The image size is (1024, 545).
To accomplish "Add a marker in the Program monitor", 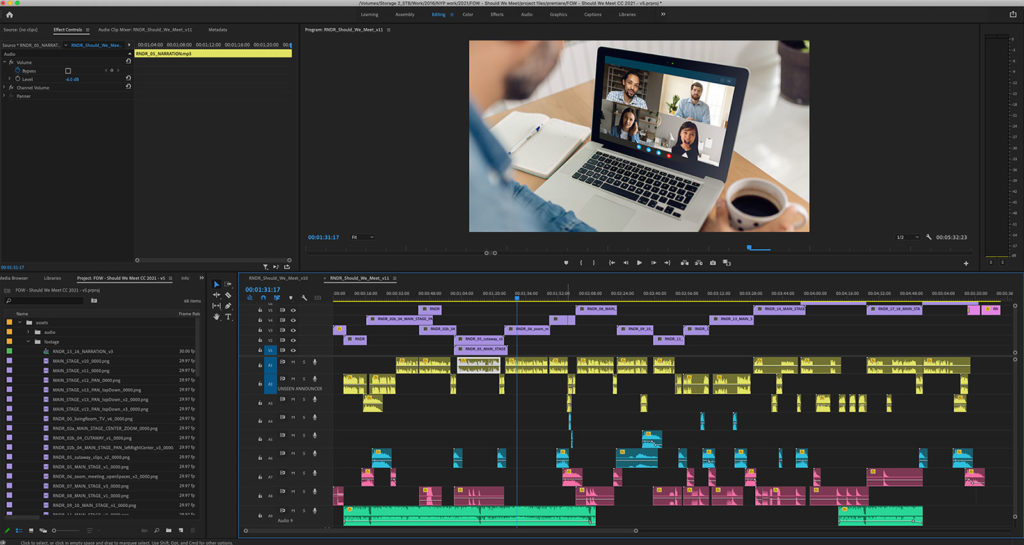I will tap(566, 262).
